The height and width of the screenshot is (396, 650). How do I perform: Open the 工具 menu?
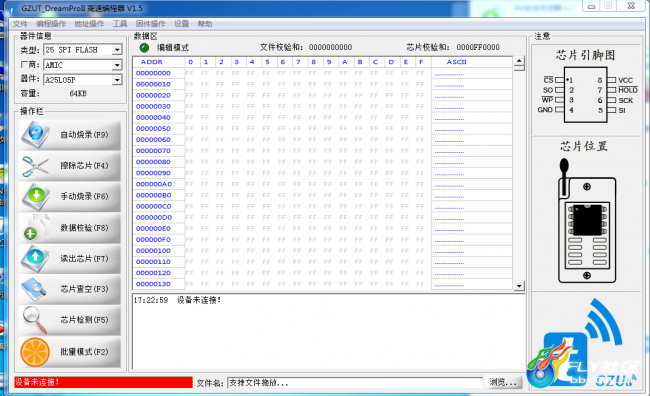pyautogui.click(x=120, y=24)
